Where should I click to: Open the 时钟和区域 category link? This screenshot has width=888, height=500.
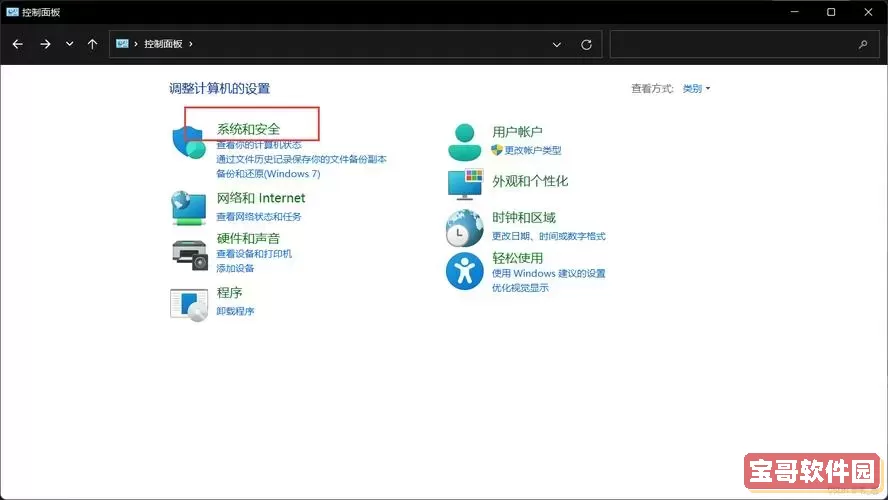click(x=523, y=217)
